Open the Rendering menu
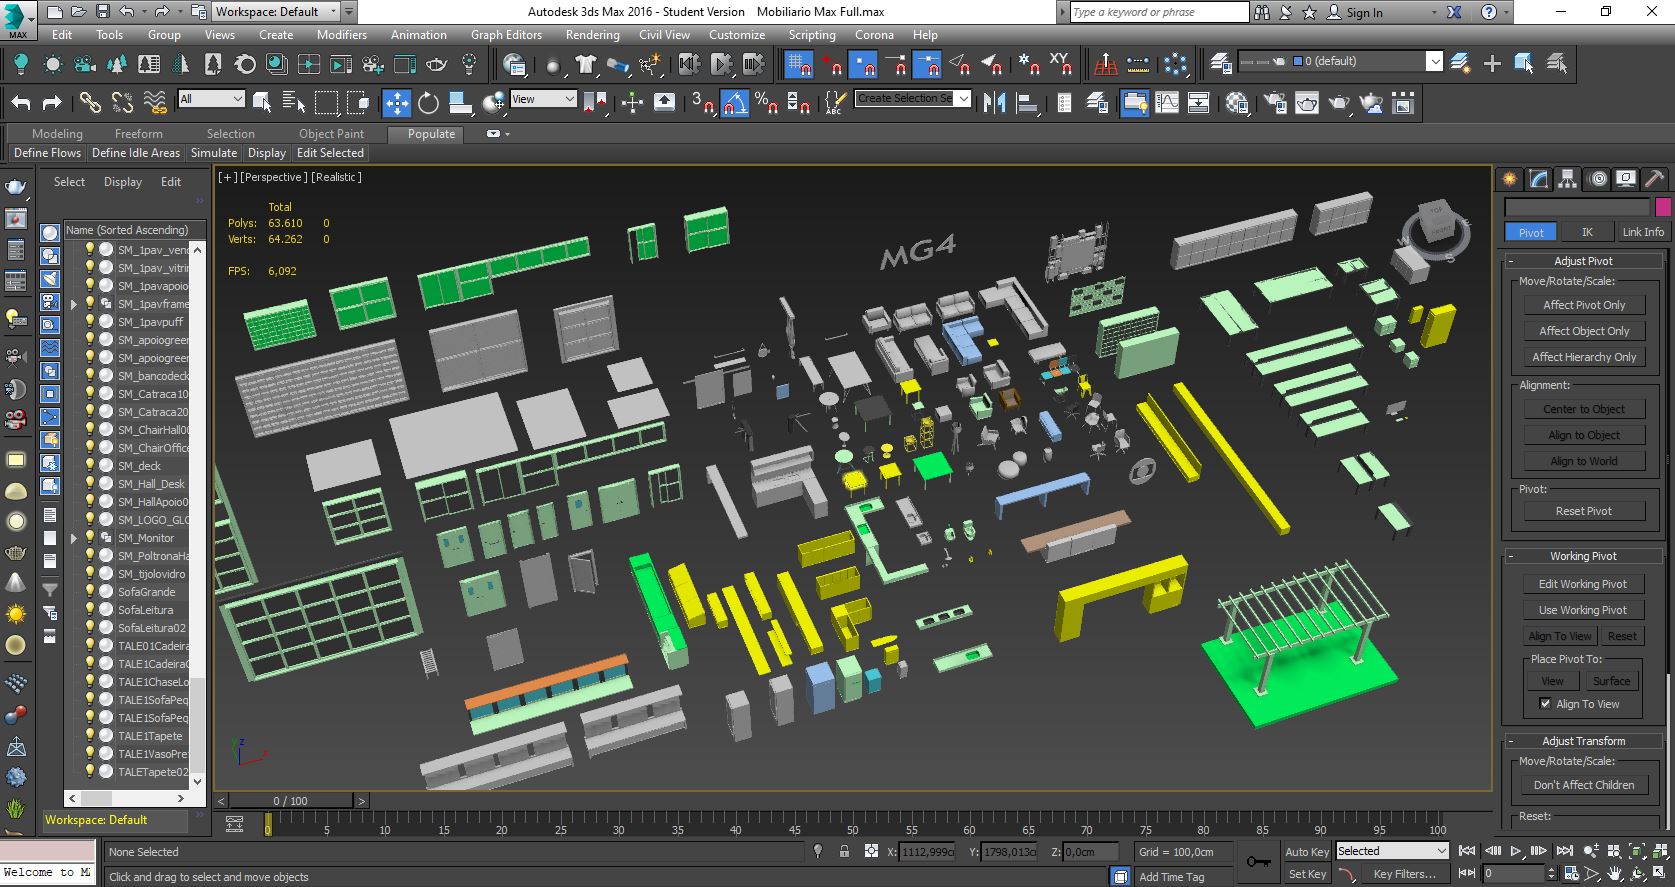 click(592, 35)
